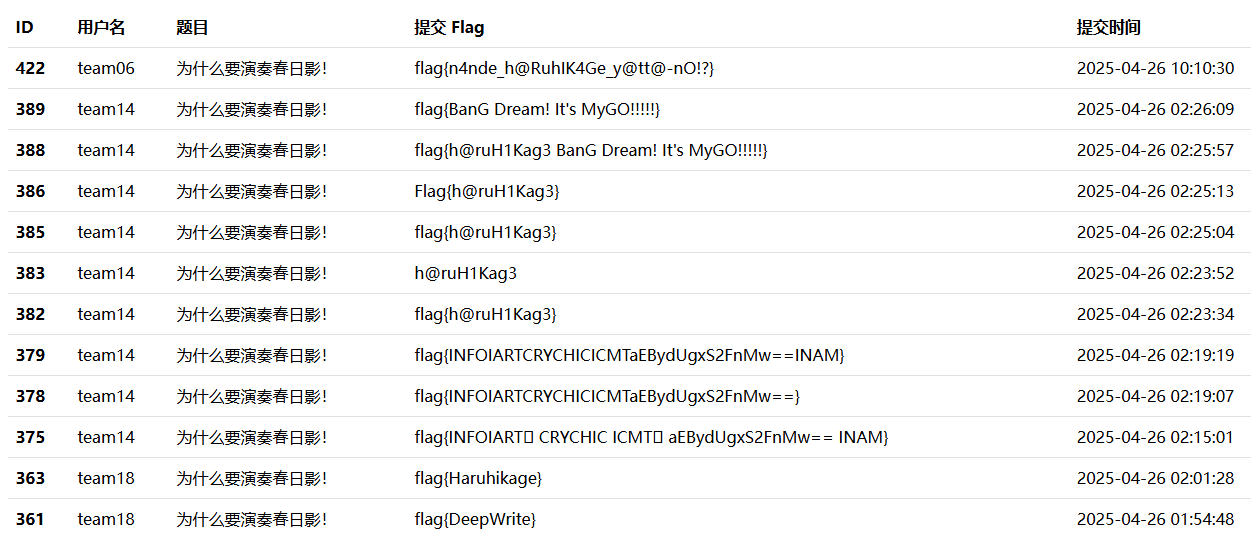Click the timestamp 2025-04-26 02:15:01
The image size is (1251, 536).
pos(1155,438)
